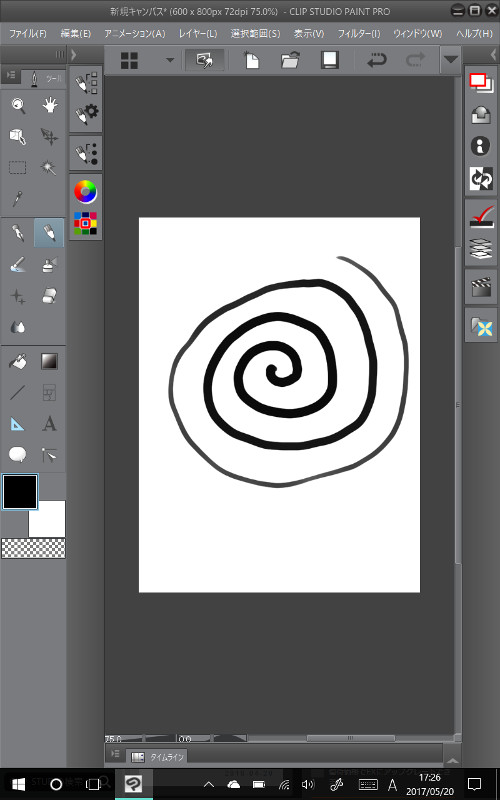
Task: Open the Color Wheel palette
Action: click(x=85, y=192)
